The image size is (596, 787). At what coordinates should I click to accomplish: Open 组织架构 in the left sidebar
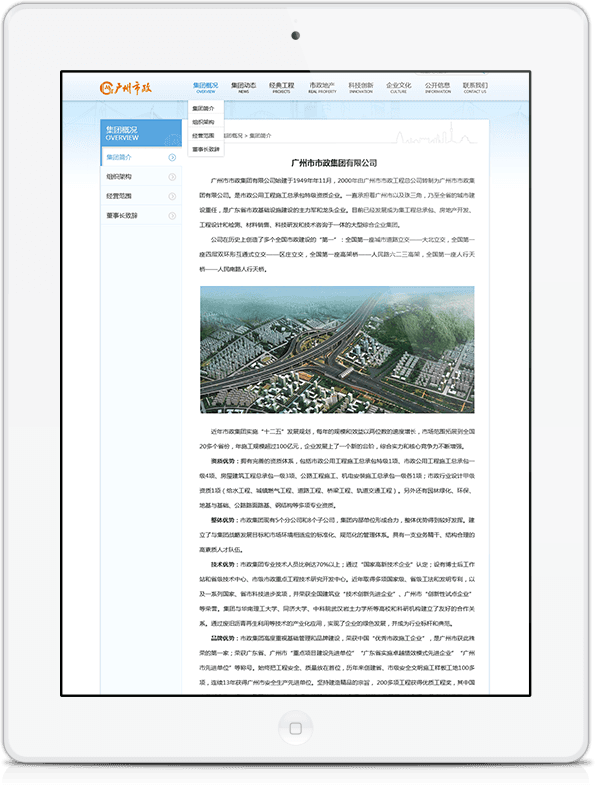[x=141, y=177]
